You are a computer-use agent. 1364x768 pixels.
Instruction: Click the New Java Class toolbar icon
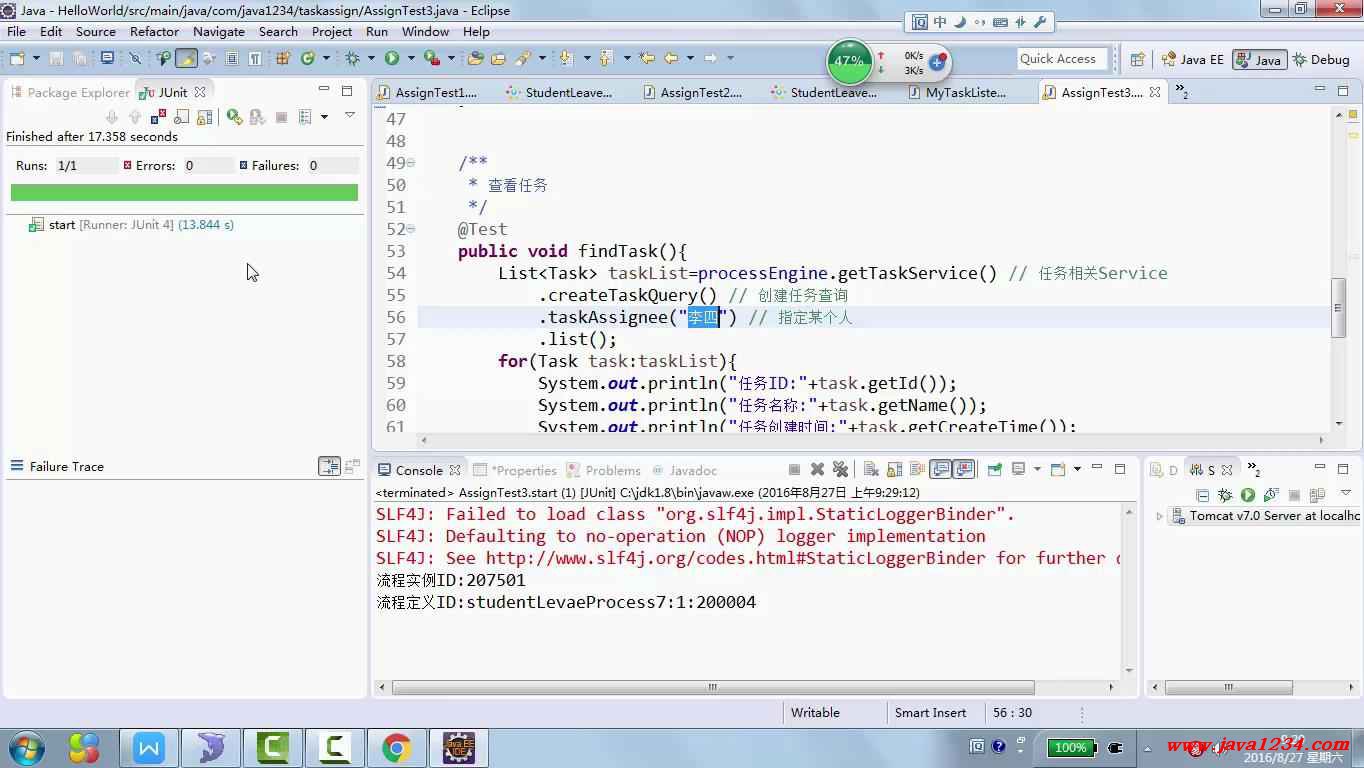click(x=308, y=58)
